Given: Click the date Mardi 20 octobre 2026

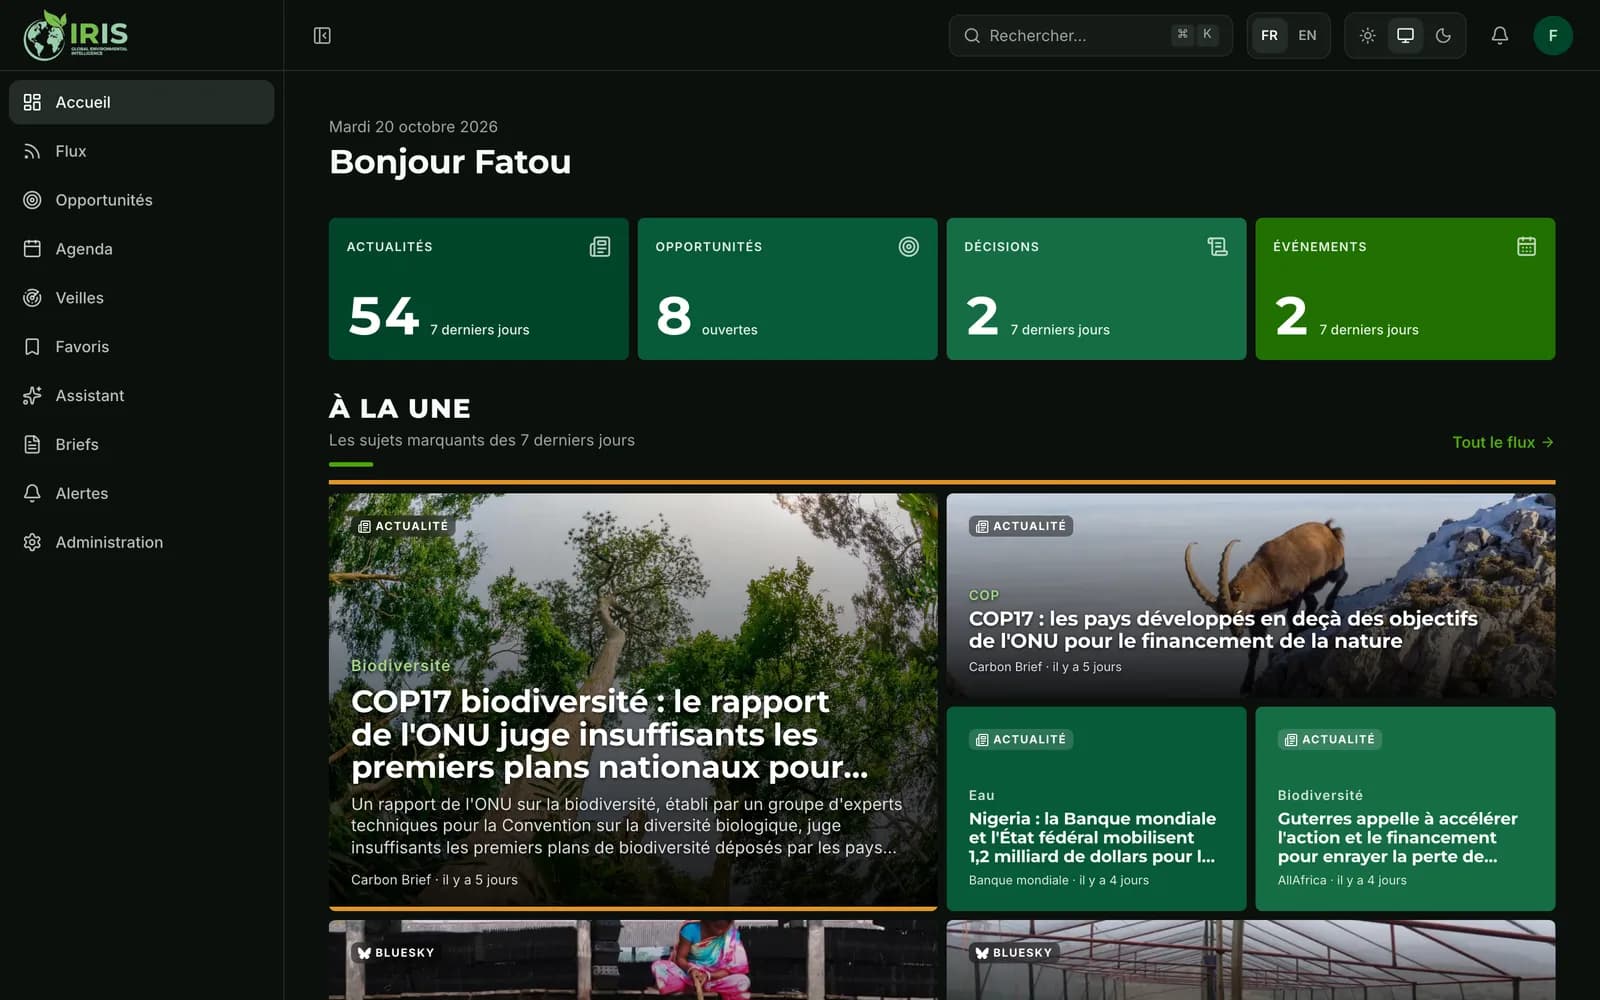Looking at the screenshot, I should click(413, 127).
